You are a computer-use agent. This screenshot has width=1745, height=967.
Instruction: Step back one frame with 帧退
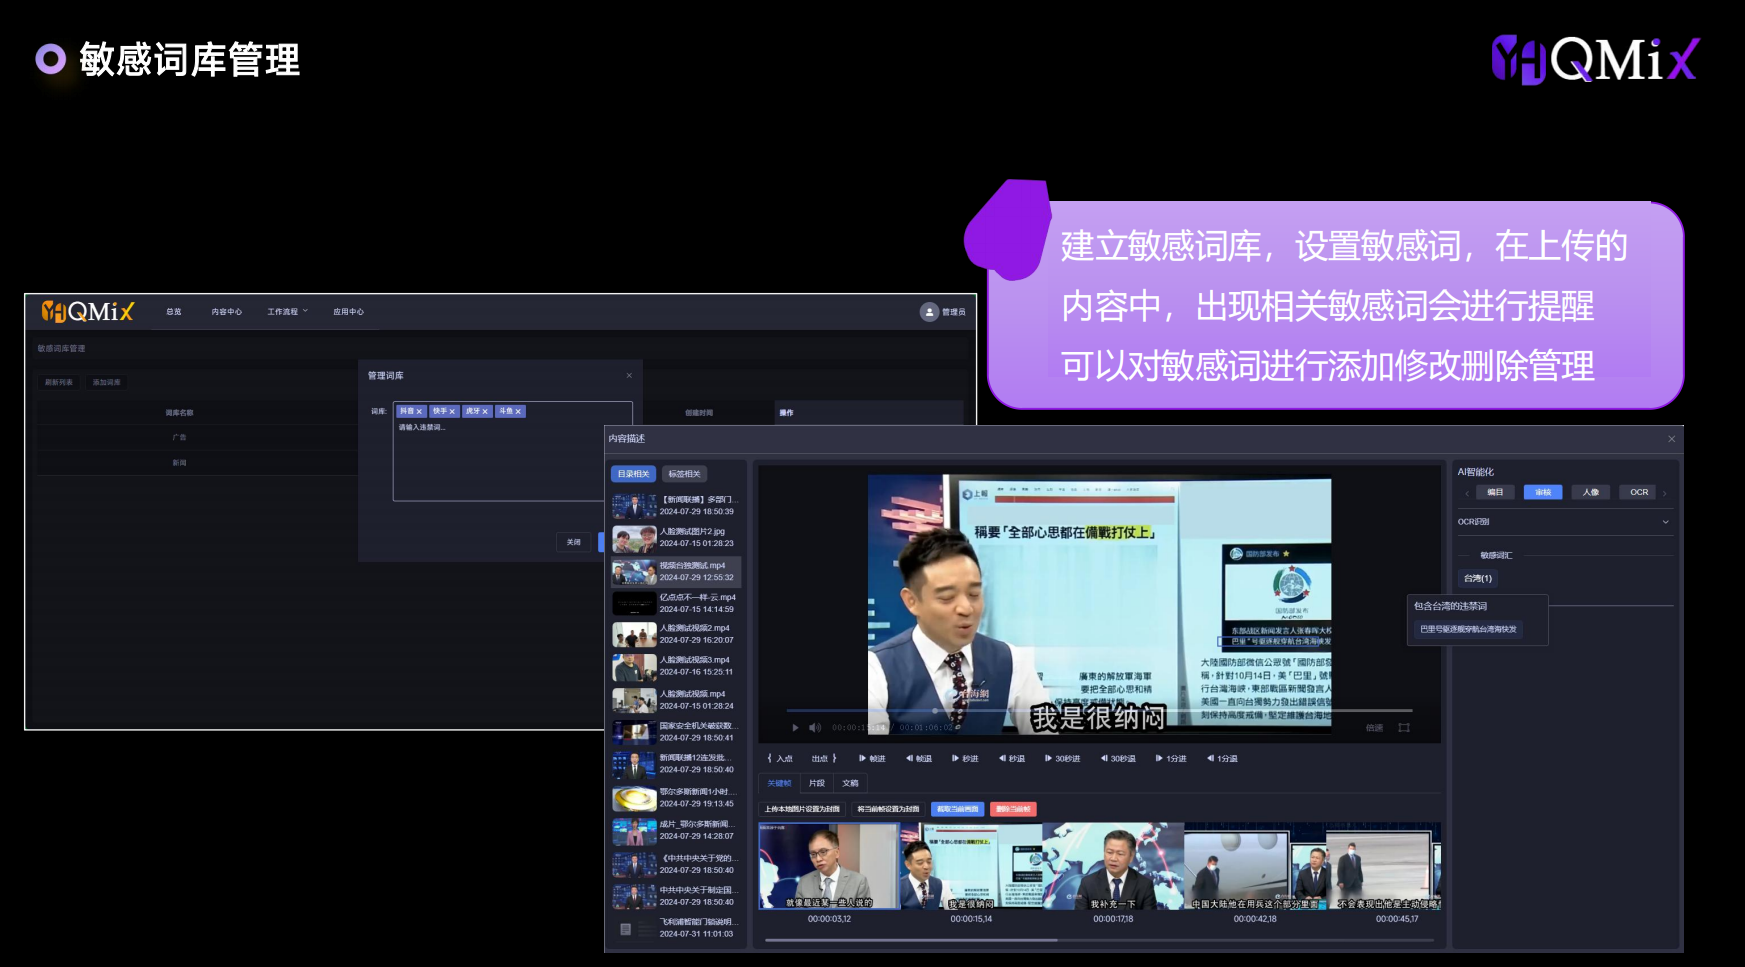919,758
